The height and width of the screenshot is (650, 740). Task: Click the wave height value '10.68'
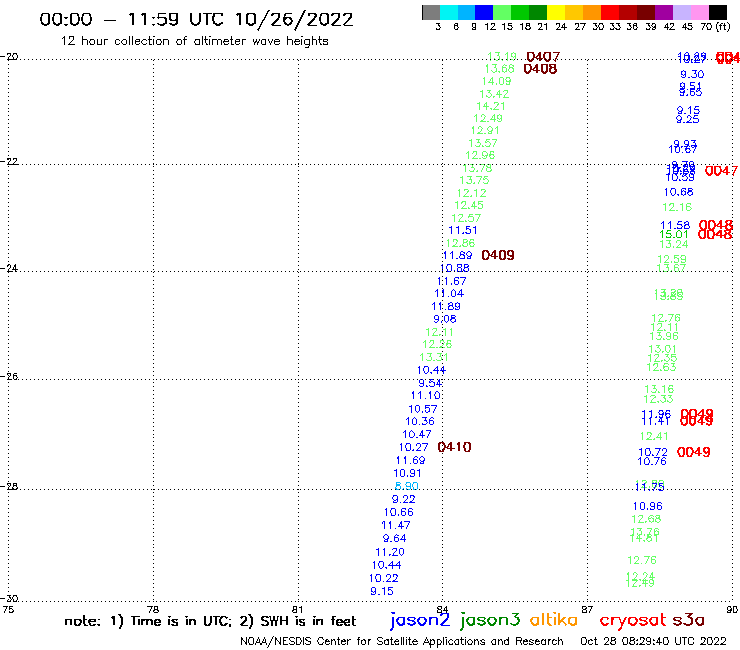tap(679, 192)
